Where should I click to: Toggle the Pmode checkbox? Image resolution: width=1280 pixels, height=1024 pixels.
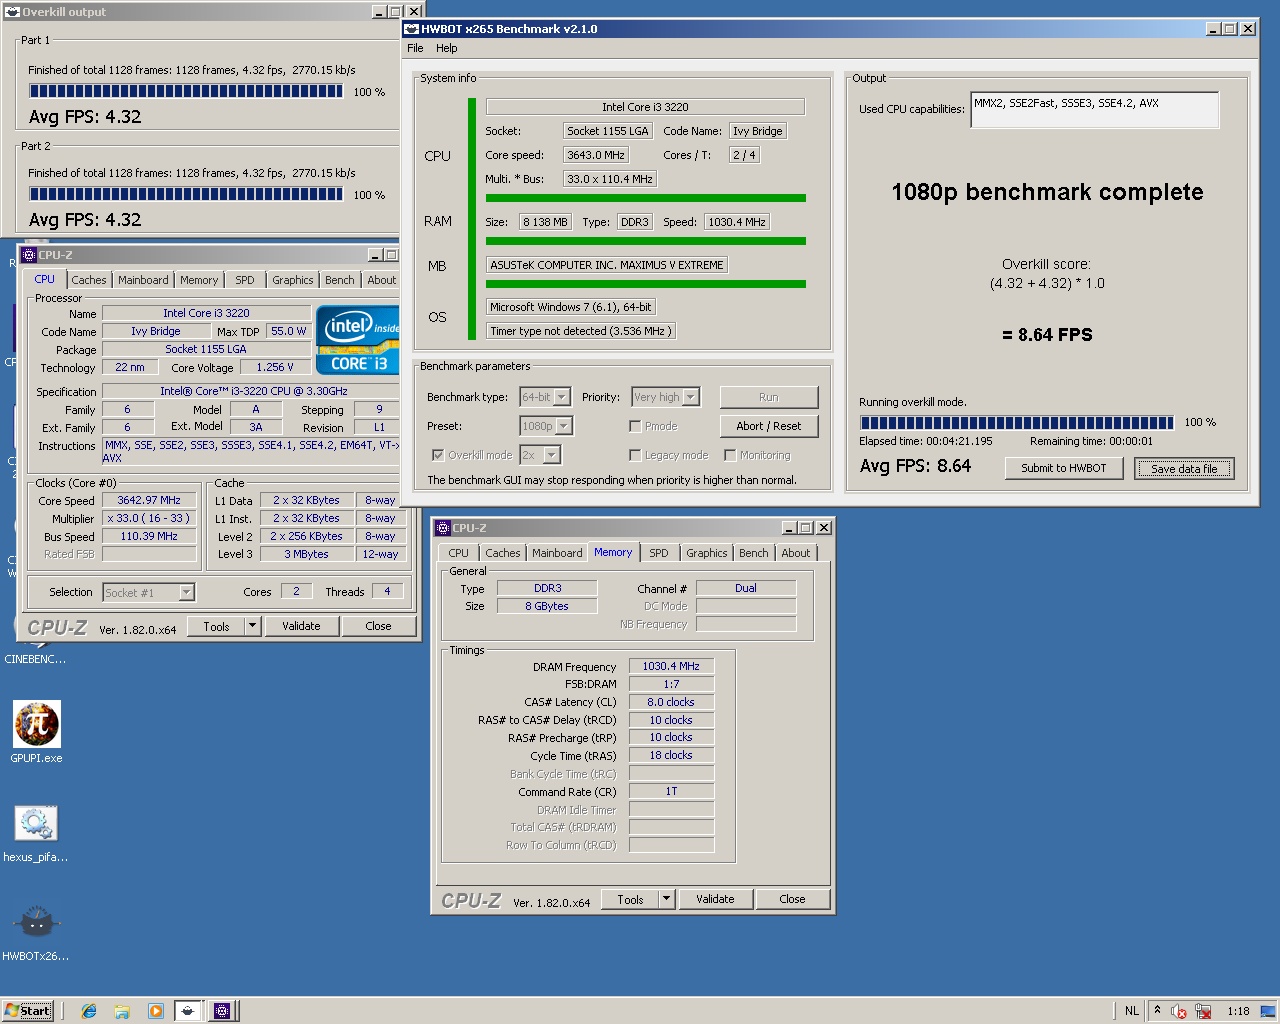point(635,426)
